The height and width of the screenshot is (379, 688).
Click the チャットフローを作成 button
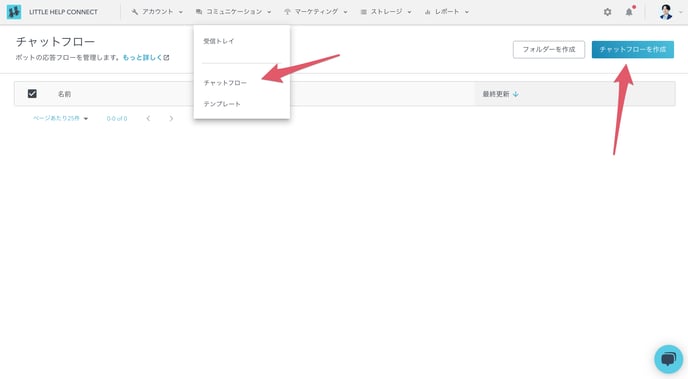click(633, 50)
